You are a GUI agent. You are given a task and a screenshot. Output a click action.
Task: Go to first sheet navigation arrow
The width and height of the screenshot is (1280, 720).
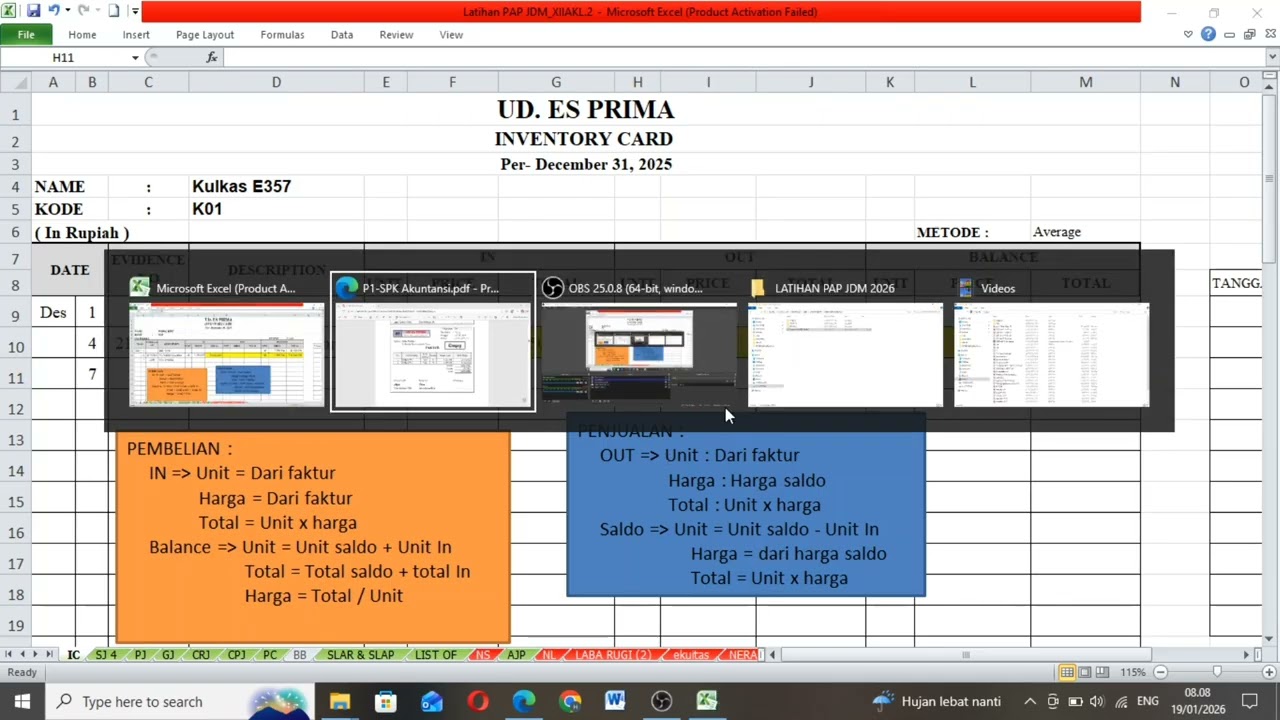(9, 655)
